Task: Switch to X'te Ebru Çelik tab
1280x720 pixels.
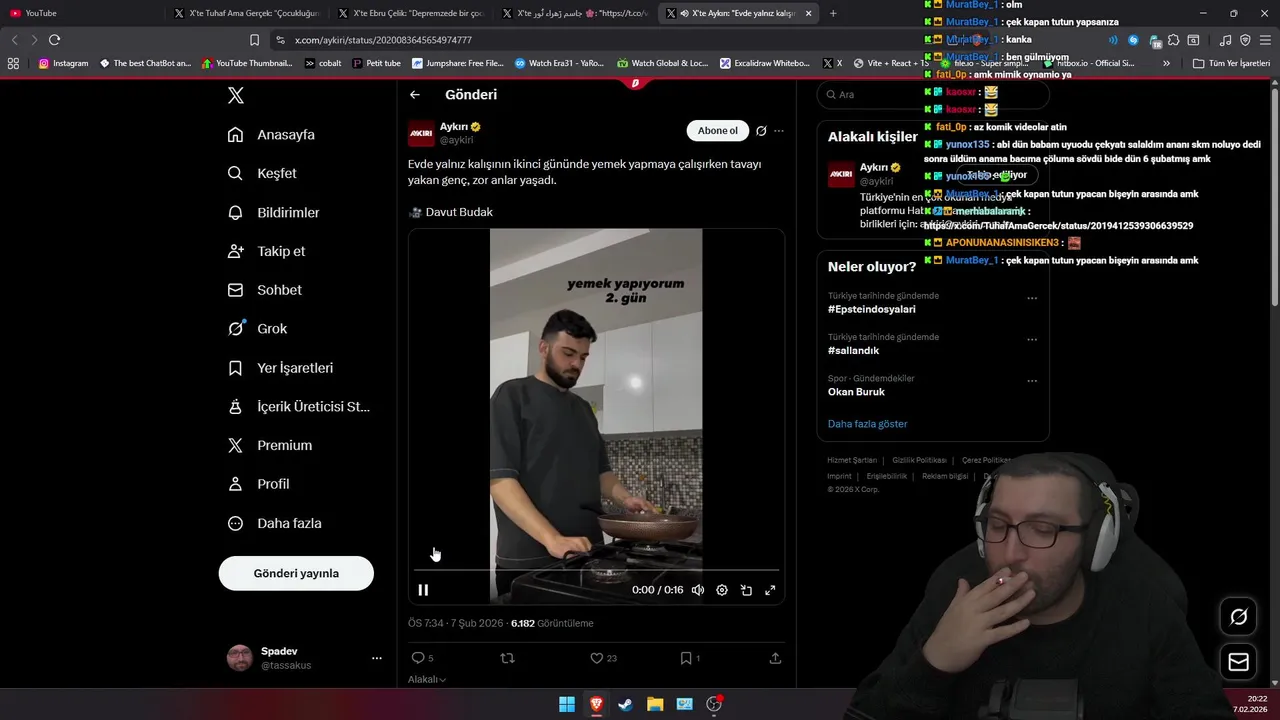Action: (x=410, y=13)
